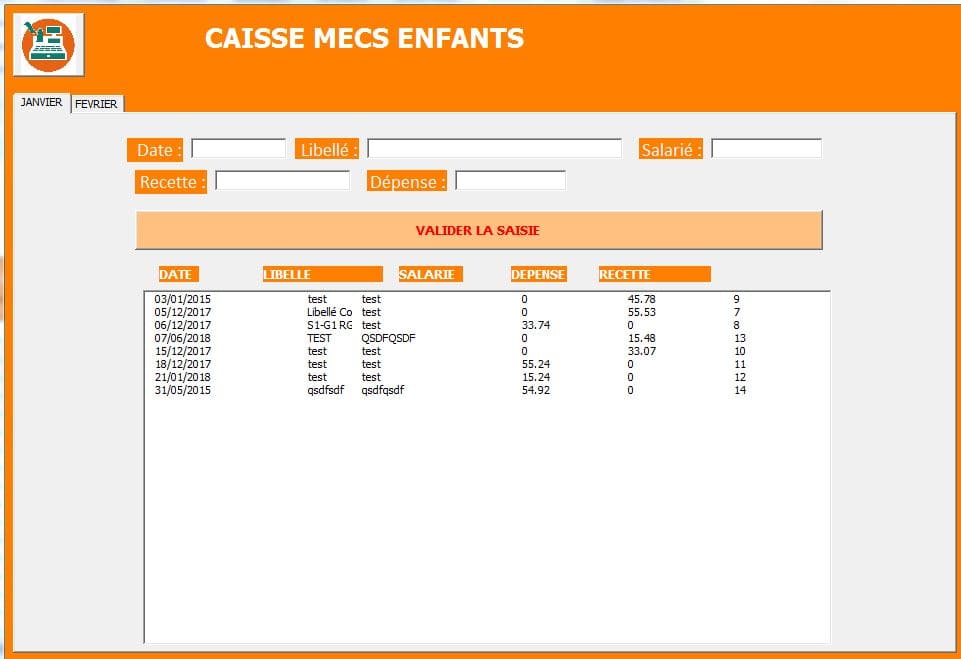Focus the Date input field
The image size is (961, 659).
[x=238, y=148]
